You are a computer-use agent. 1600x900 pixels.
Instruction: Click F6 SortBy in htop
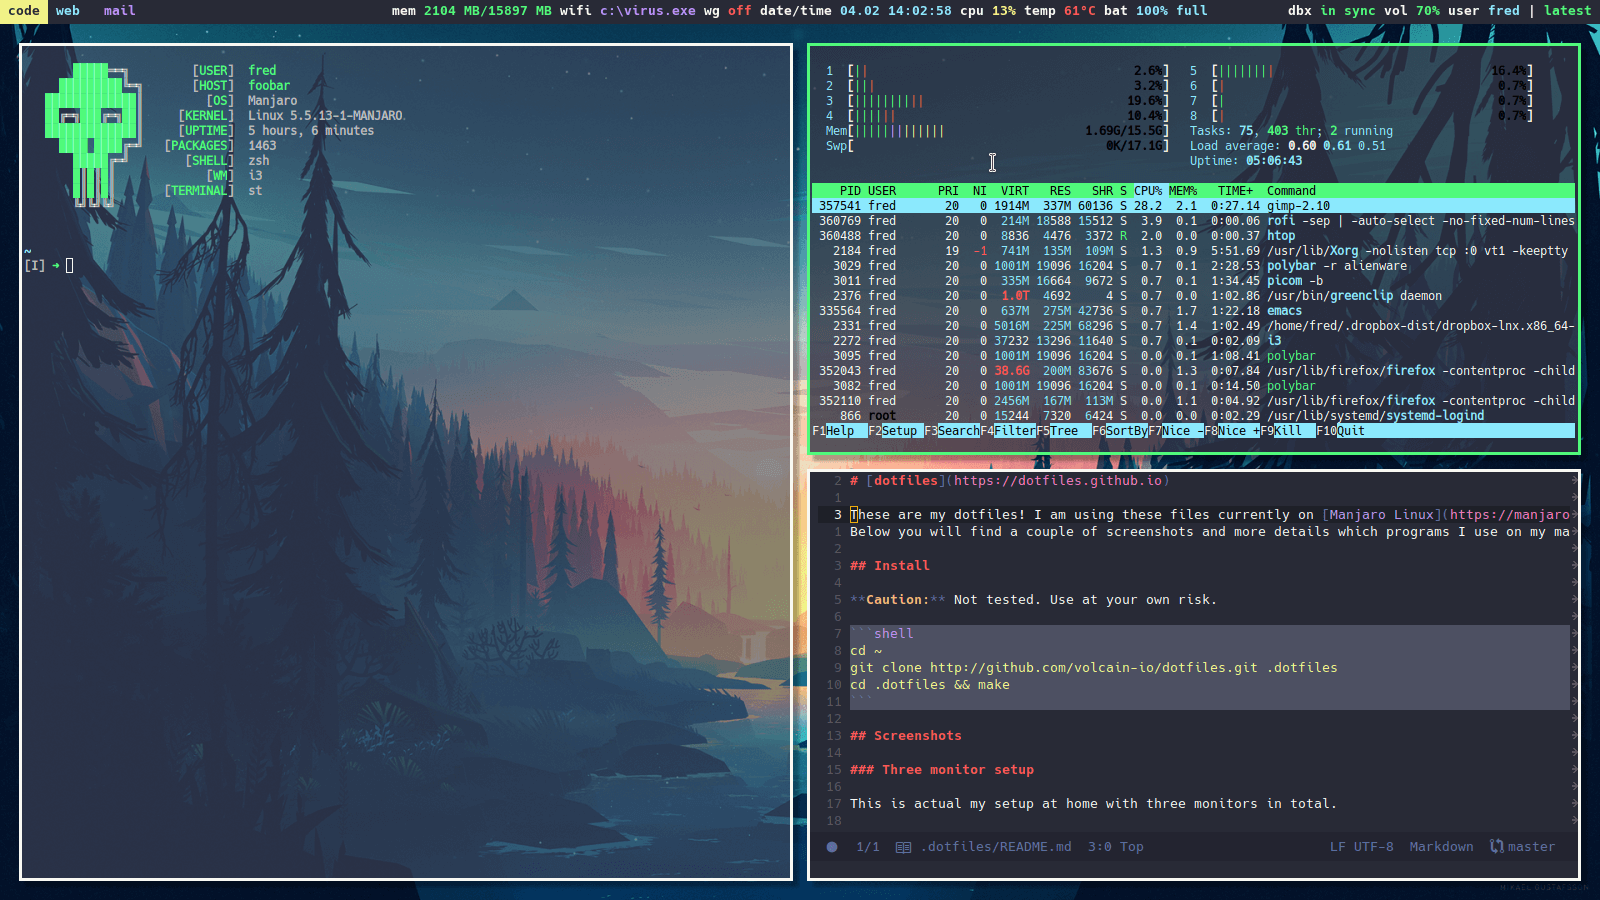(x=1120, y=431)
